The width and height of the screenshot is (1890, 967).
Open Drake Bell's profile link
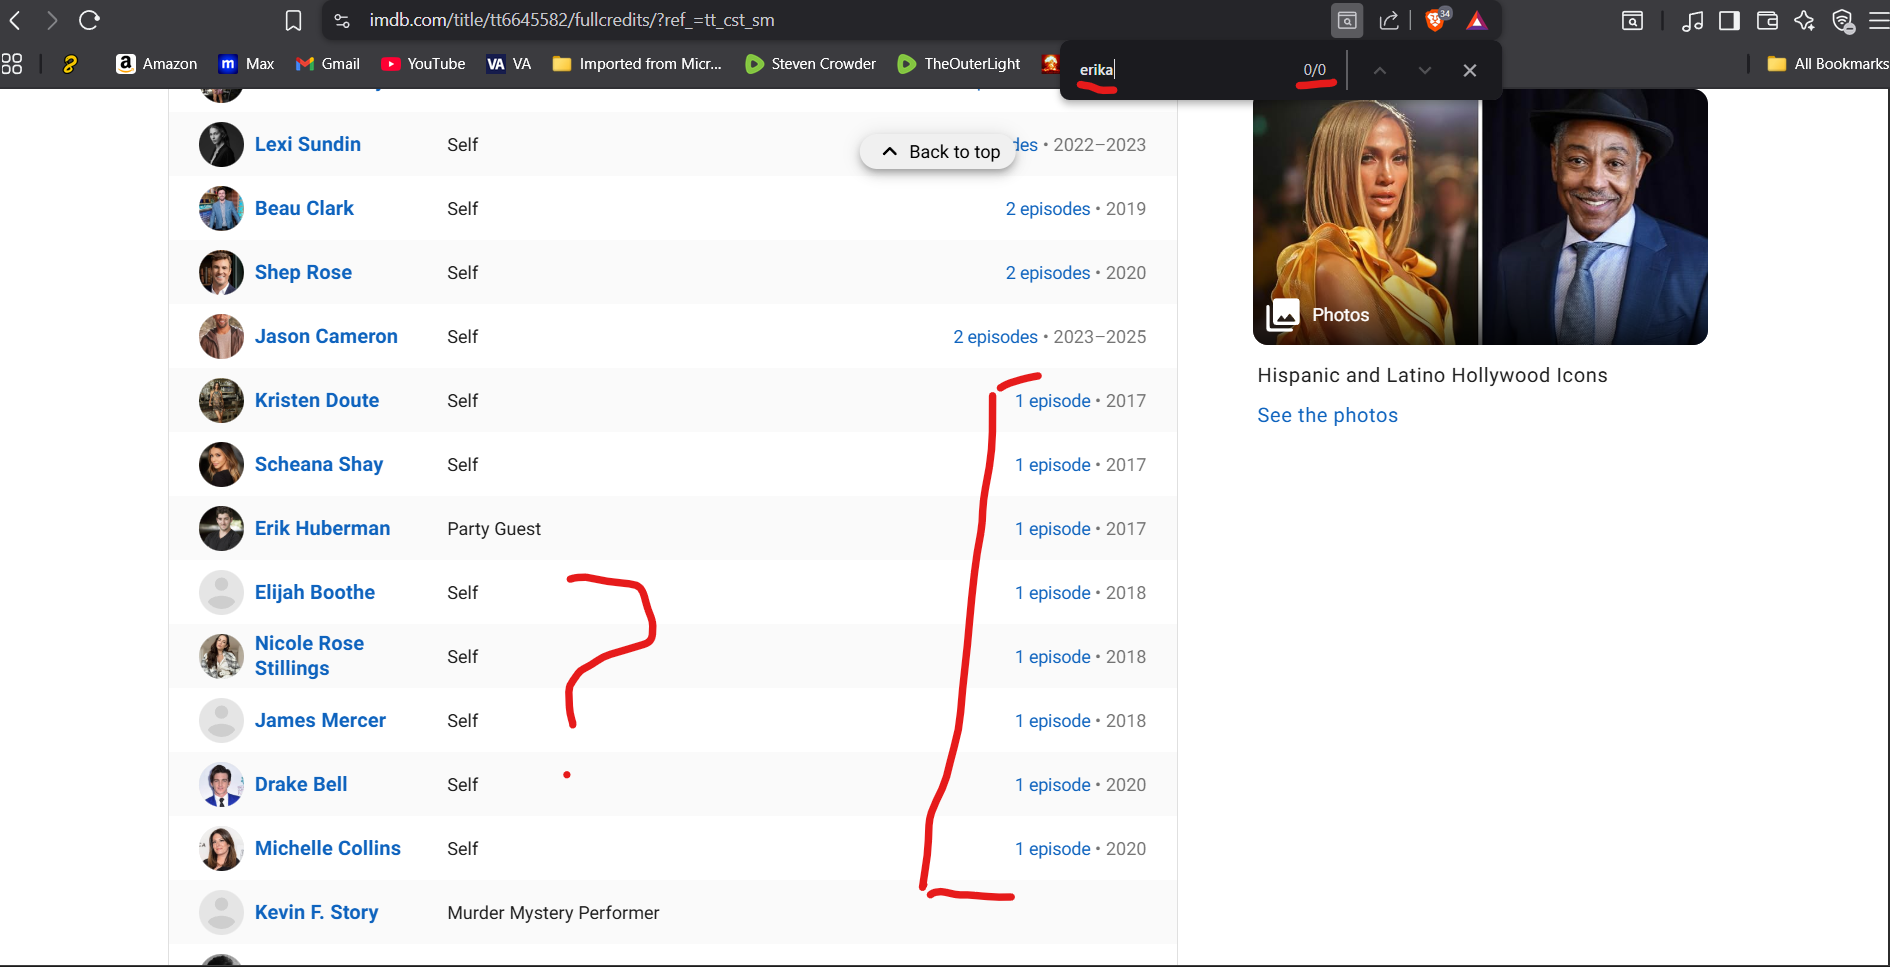(x=301, y=784)
